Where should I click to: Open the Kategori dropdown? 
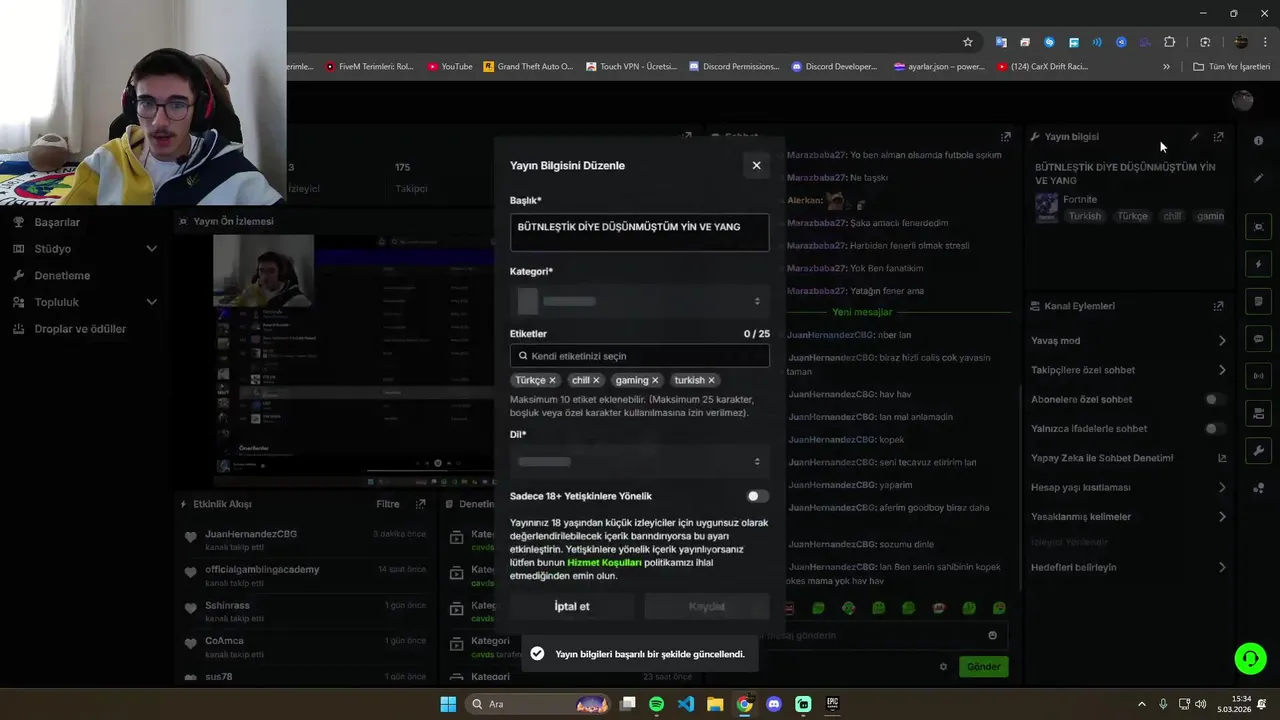[x=639, y=301]
